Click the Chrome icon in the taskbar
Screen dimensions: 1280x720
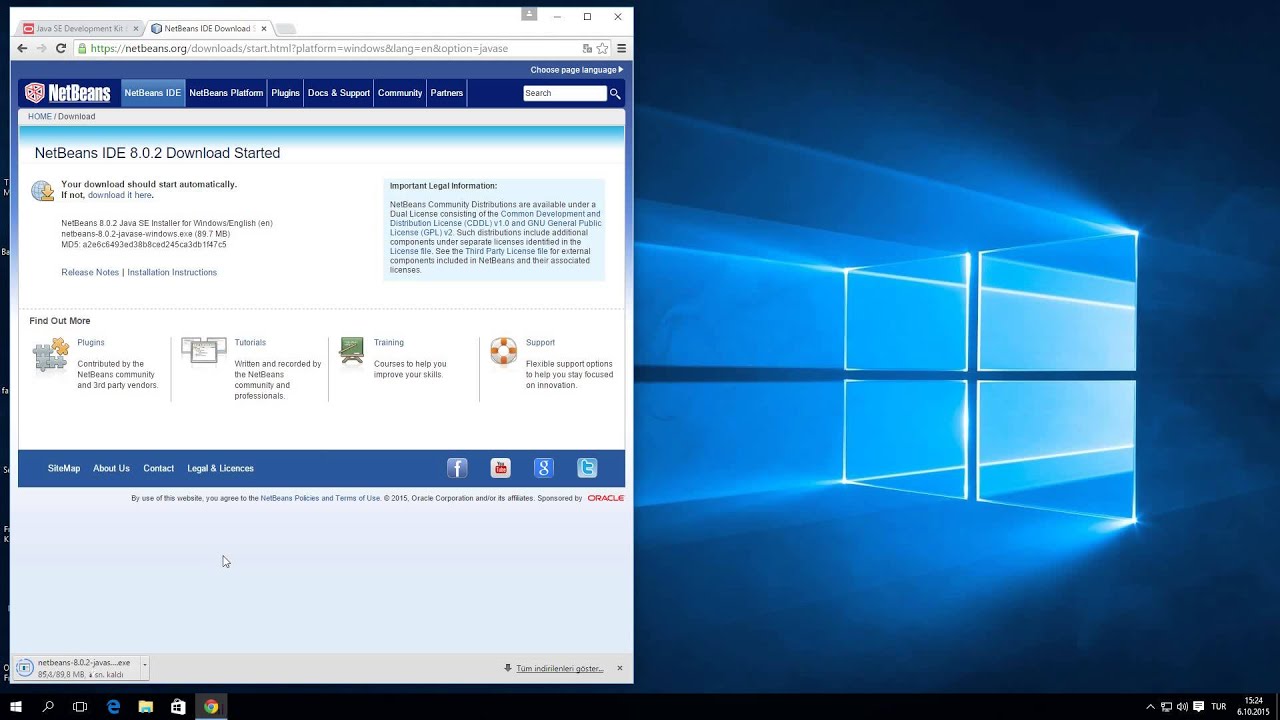pyautogui.click(x=211, y=706)
